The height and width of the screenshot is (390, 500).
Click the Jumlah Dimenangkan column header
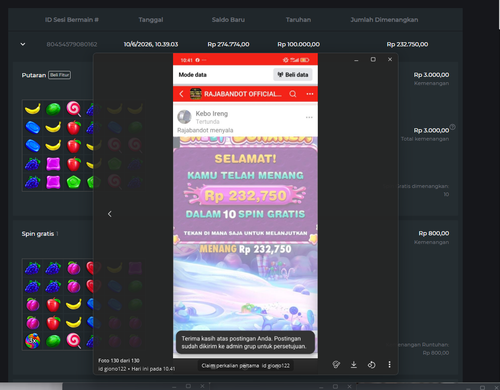point(384,20)
